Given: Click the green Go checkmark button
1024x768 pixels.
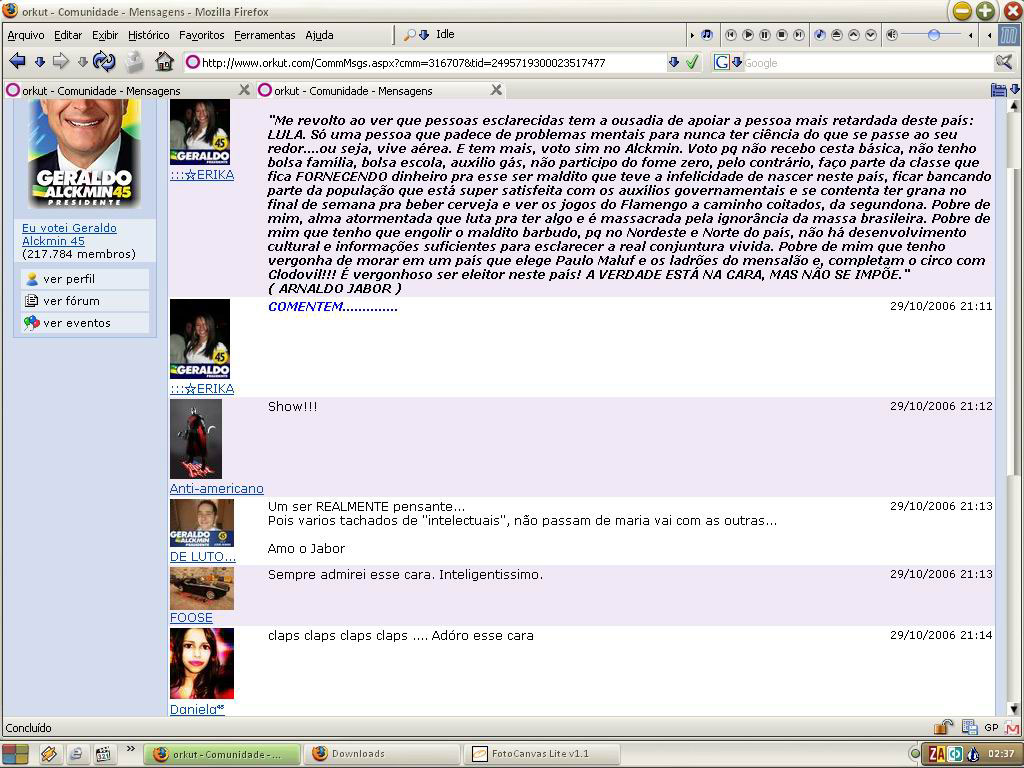Looking at the screenshot, I should 692,62.
